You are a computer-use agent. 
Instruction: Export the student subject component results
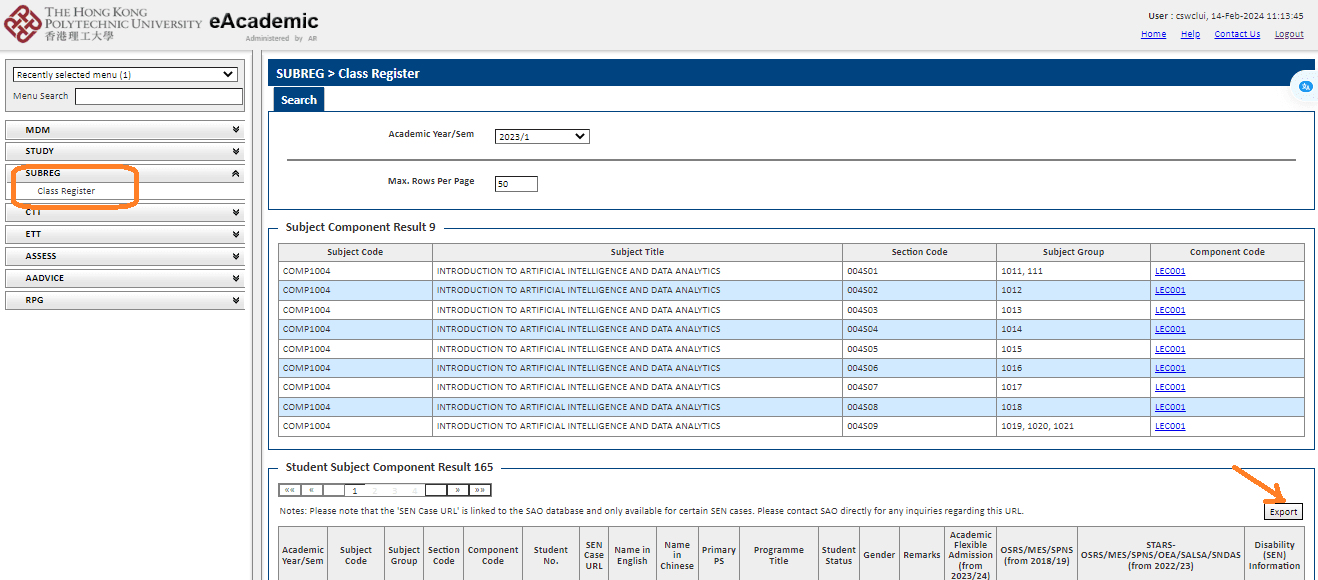1283,511
